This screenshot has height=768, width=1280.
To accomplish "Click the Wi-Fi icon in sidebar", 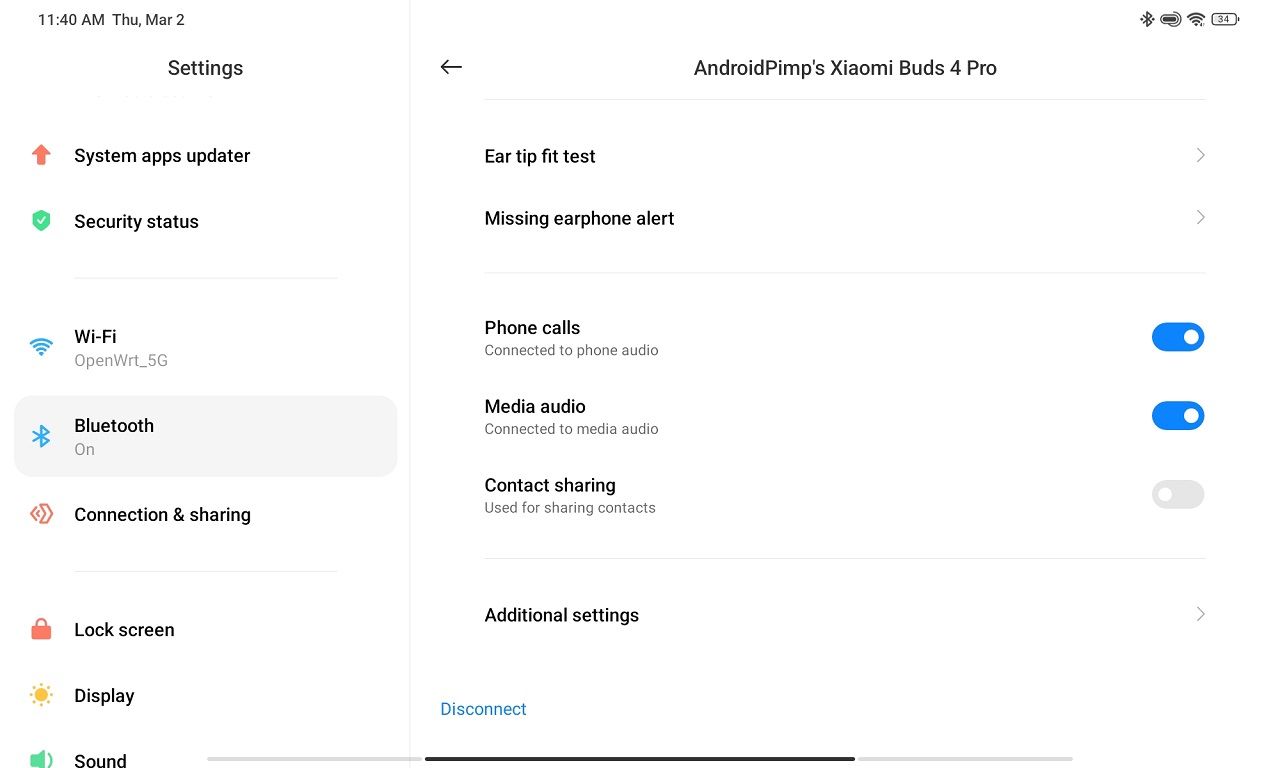I will pyautogui.click(x=41, y=347).
